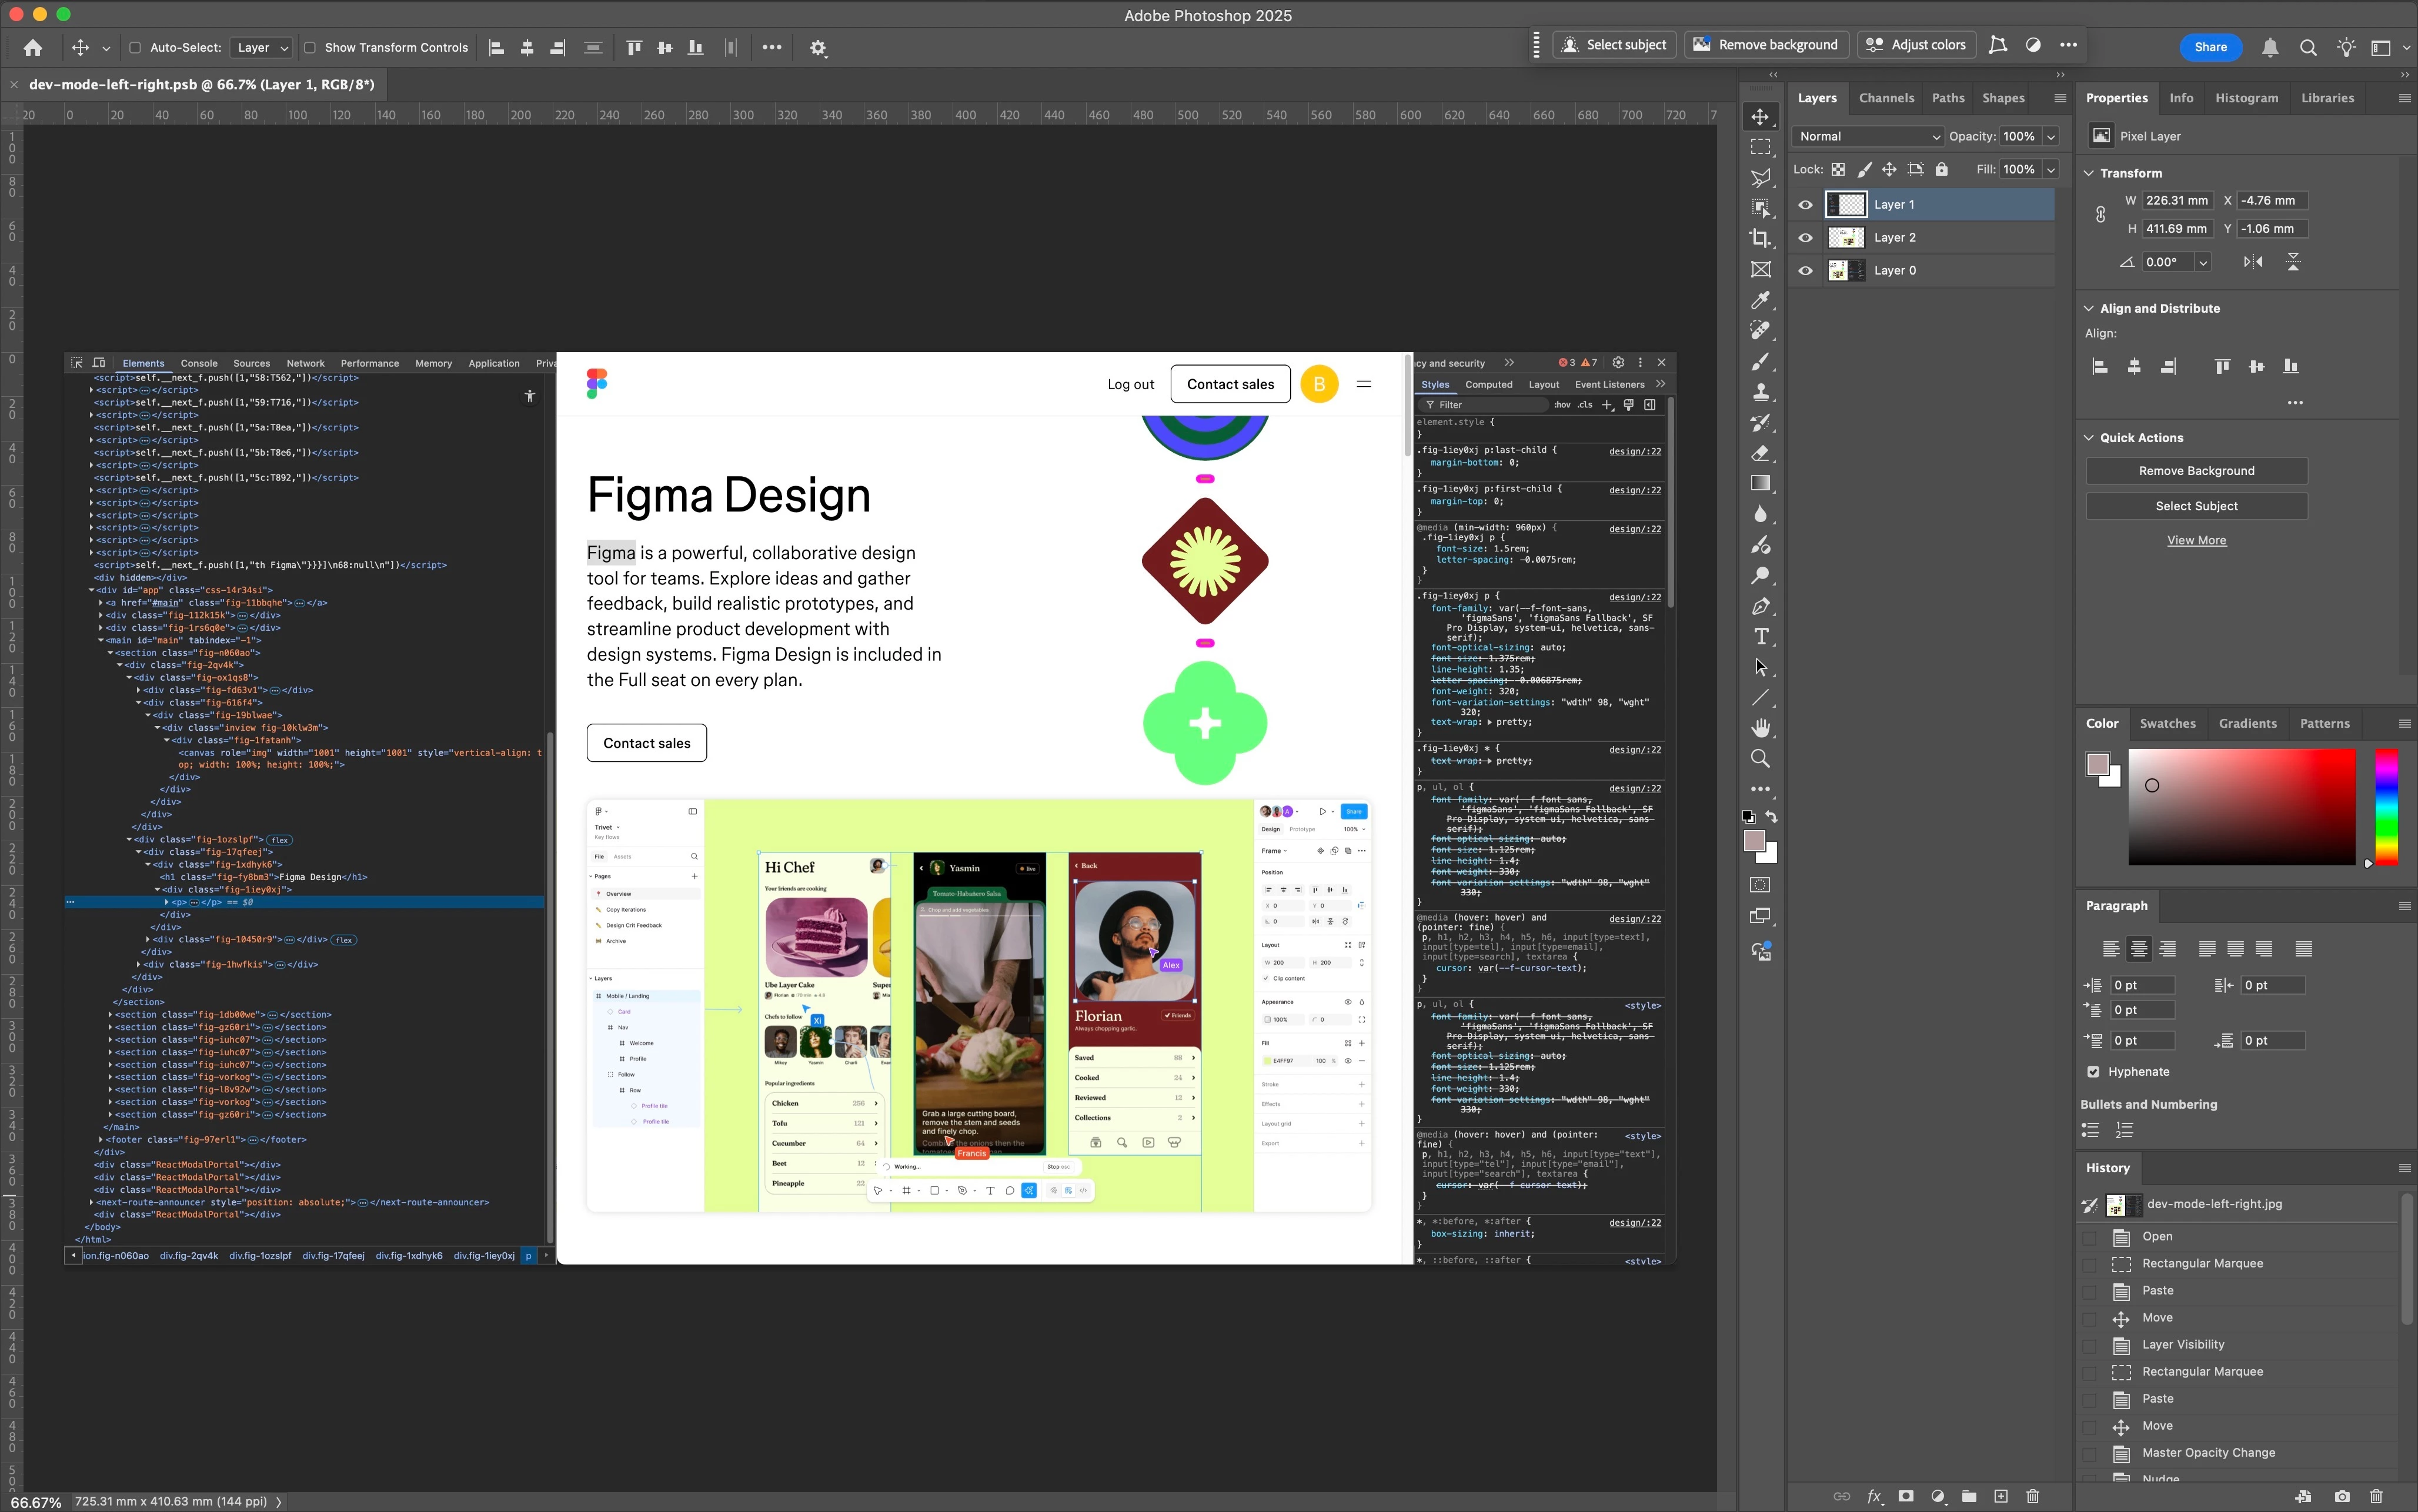This screenshot has width=2418, height=1512.
Task: Select the Polygonal Lasso tool
Action: click(x=1760, y=178)
